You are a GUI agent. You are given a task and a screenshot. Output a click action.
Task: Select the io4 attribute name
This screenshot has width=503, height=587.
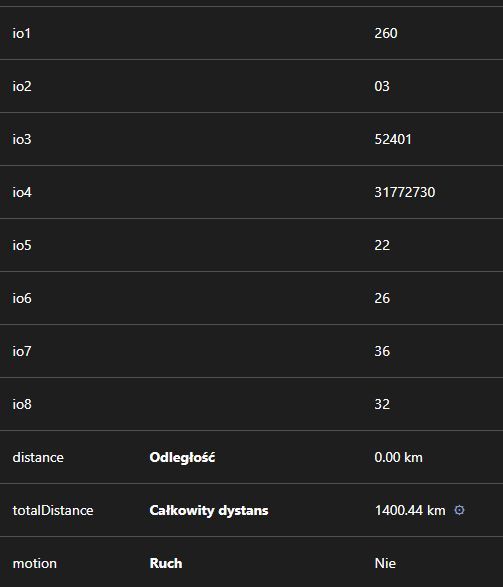click(x=22, y=192)
